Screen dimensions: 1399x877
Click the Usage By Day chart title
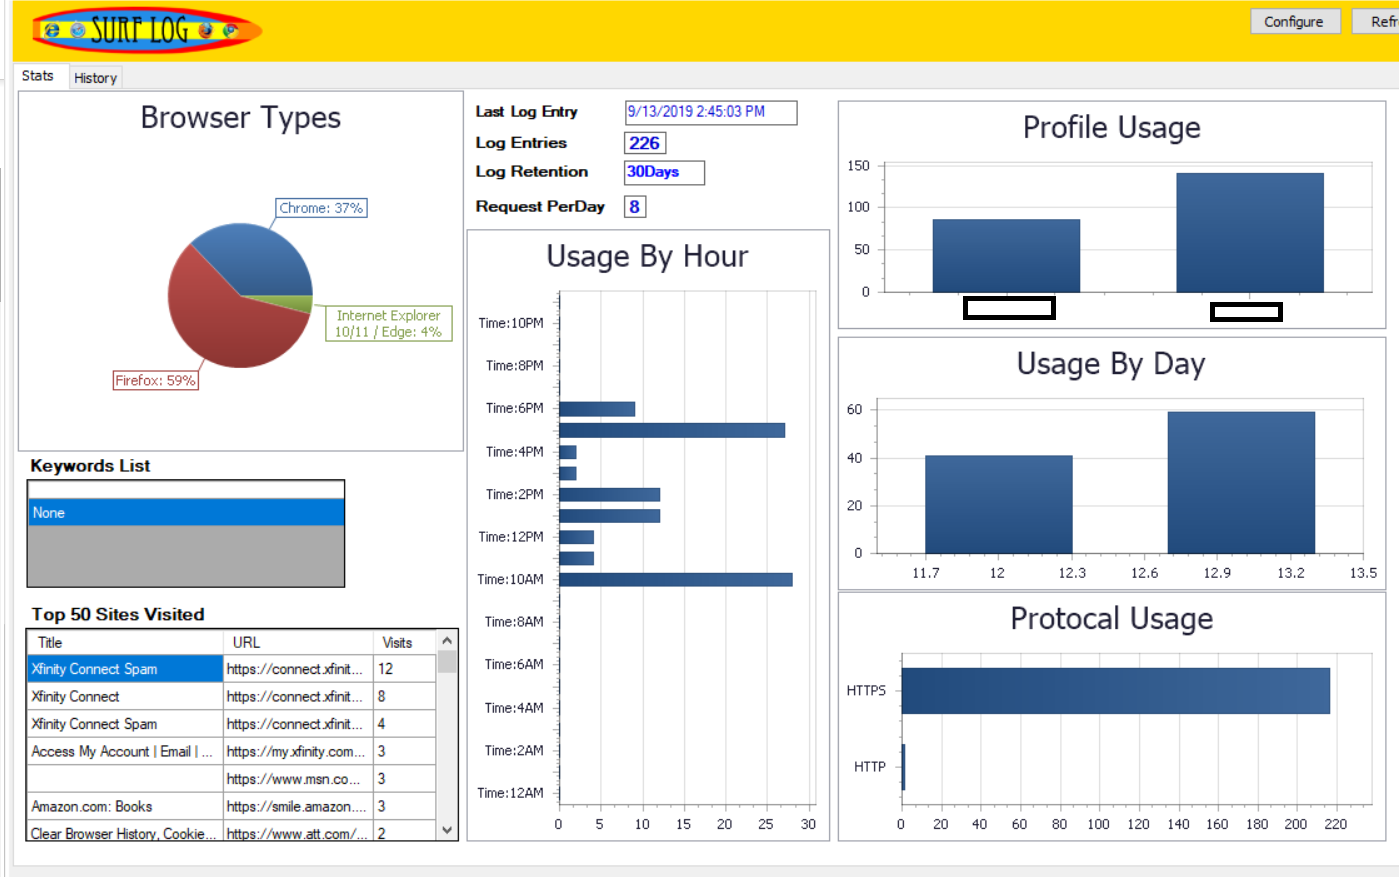coord(1111,364)
